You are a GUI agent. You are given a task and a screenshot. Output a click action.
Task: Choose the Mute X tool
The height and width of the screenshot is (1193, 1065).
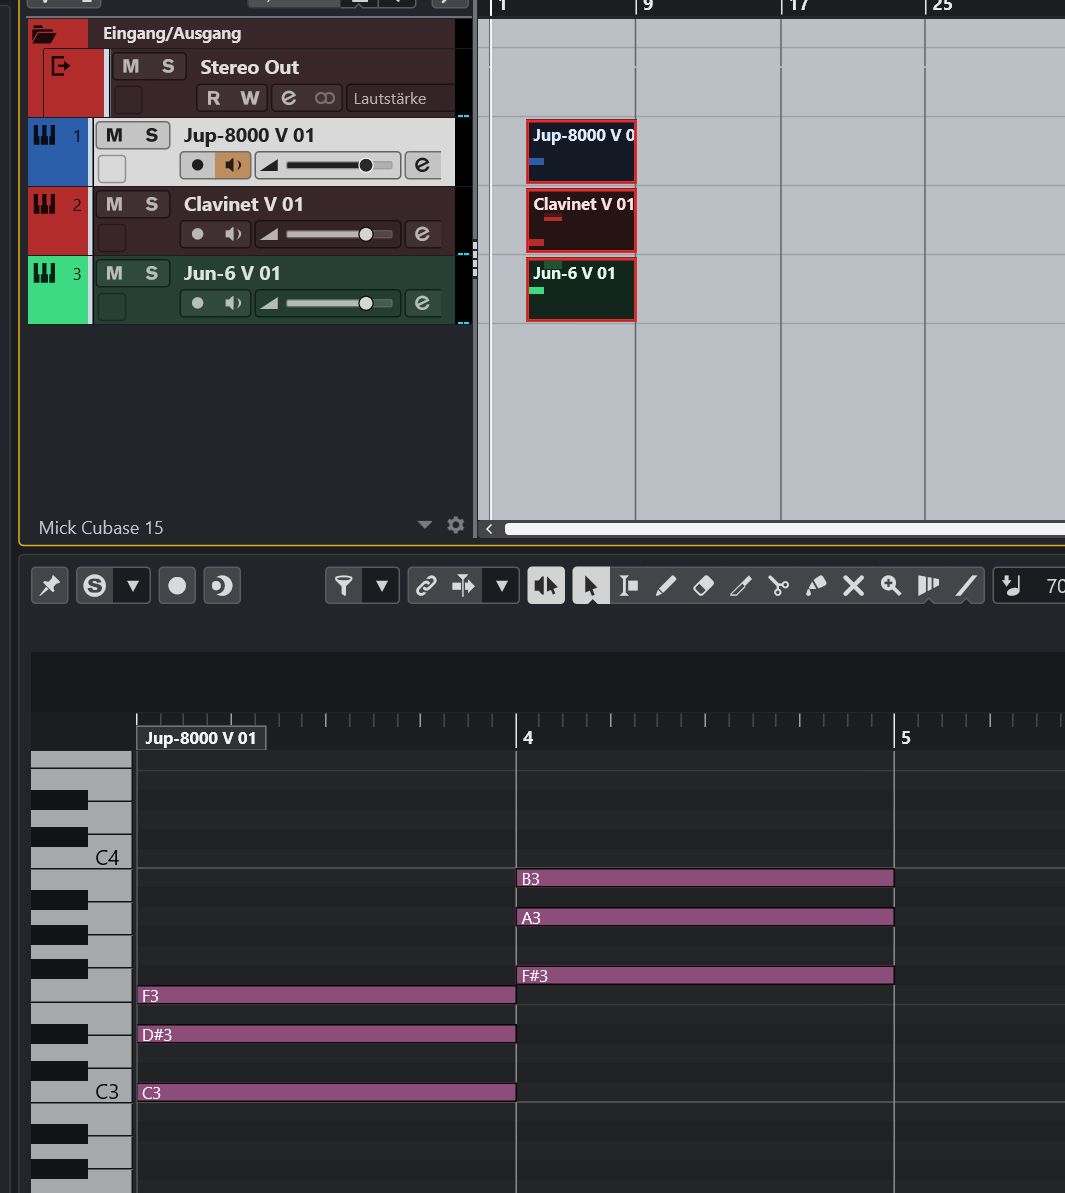pos(853,586)
